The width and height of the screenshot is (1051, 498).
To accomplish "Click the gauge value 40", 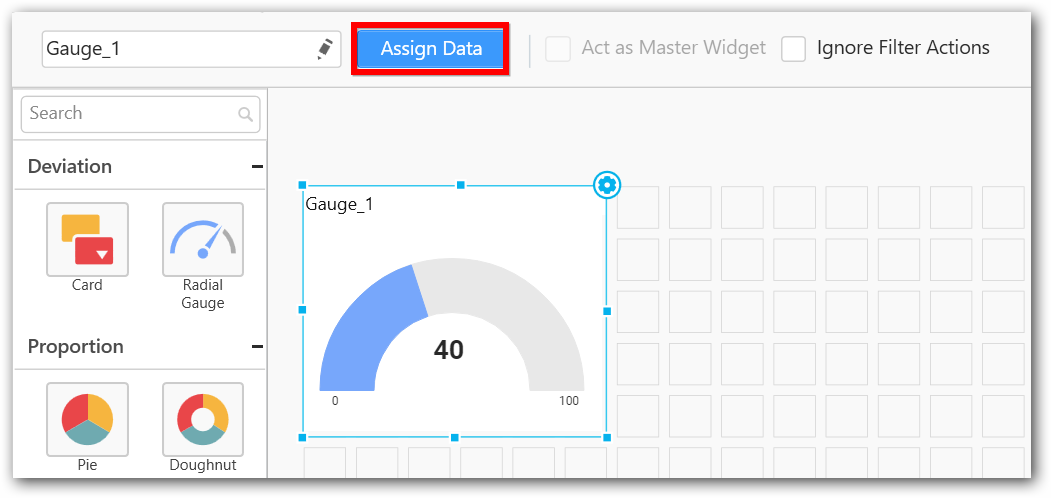I will [449, 350].
